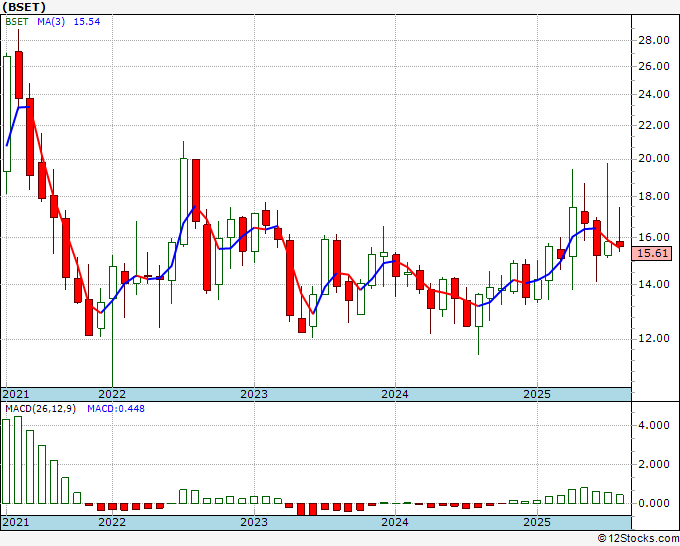The image size is (680, 546).
Task: Open the 12Stocks.com copyright link
Action: [638, 539]
